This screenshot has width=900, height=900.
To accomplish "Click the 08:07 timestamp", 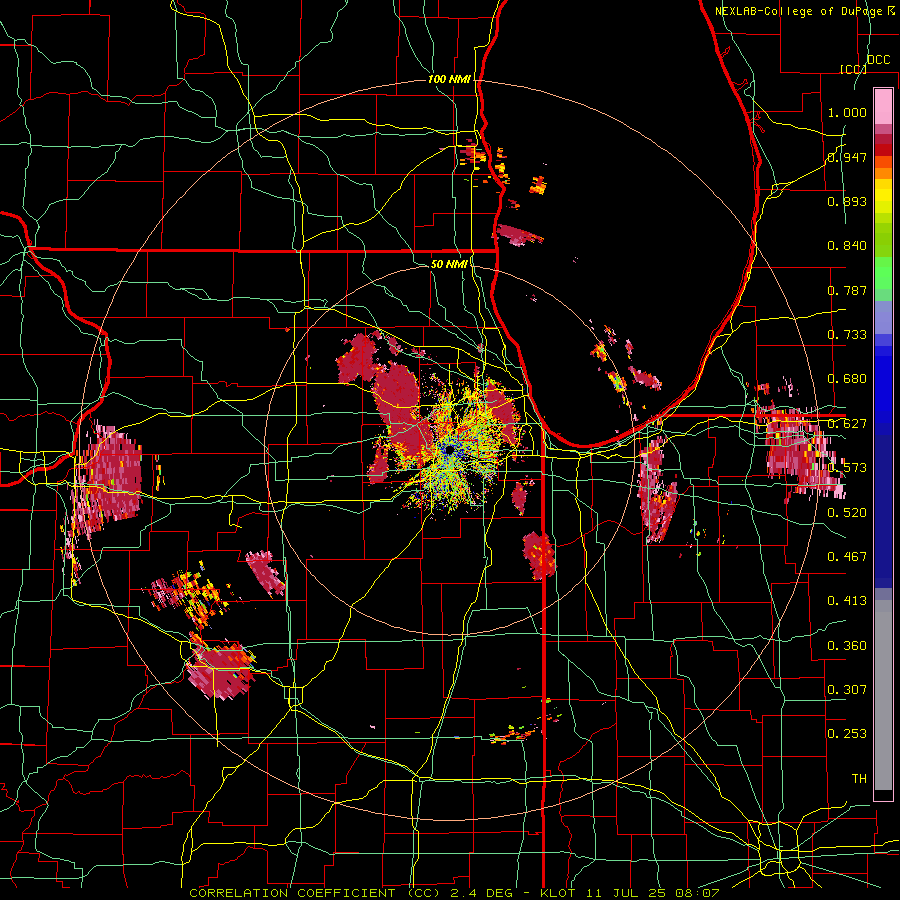I will click(696, 893).
